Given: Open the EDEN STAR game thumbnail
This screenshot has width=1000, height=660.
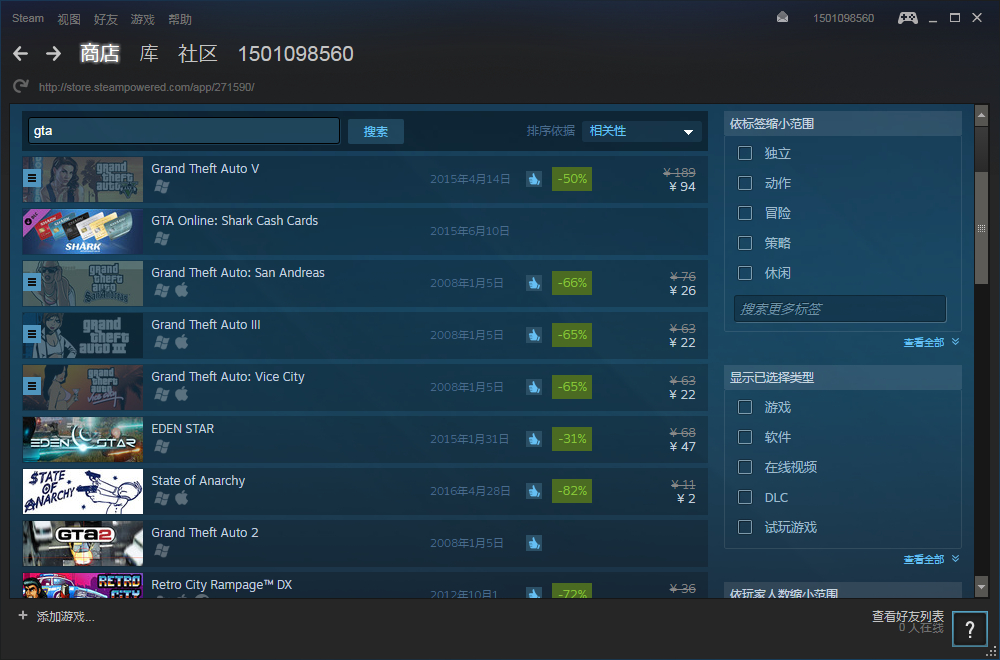Looking at the screenshot, I should pos(83,439).
